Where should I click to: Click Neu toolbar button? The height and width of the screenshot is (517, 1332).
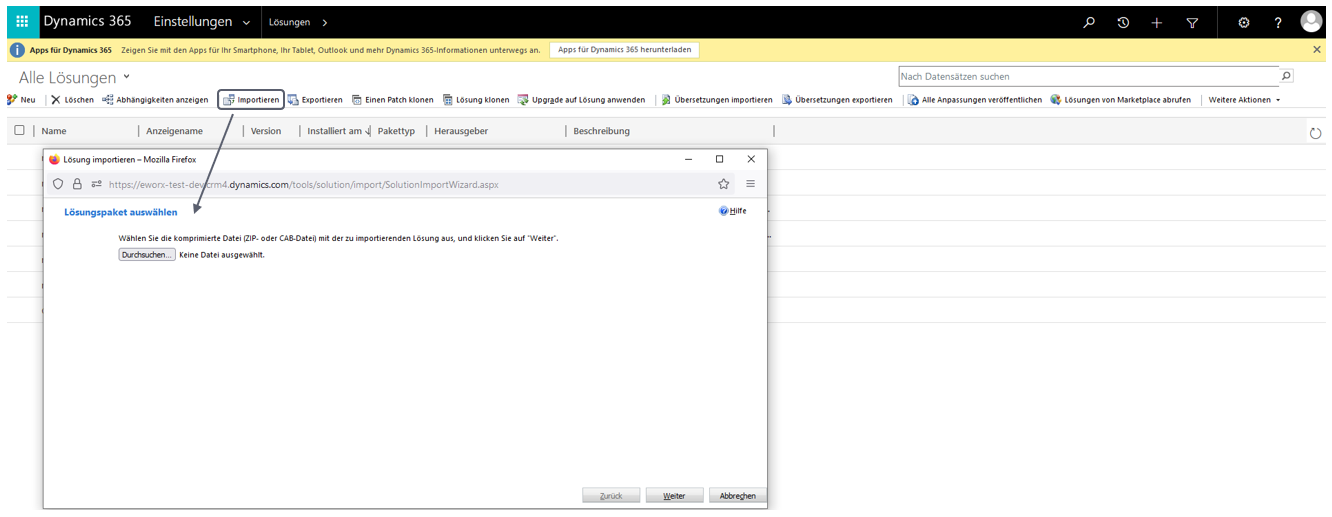tap(21, 100)
